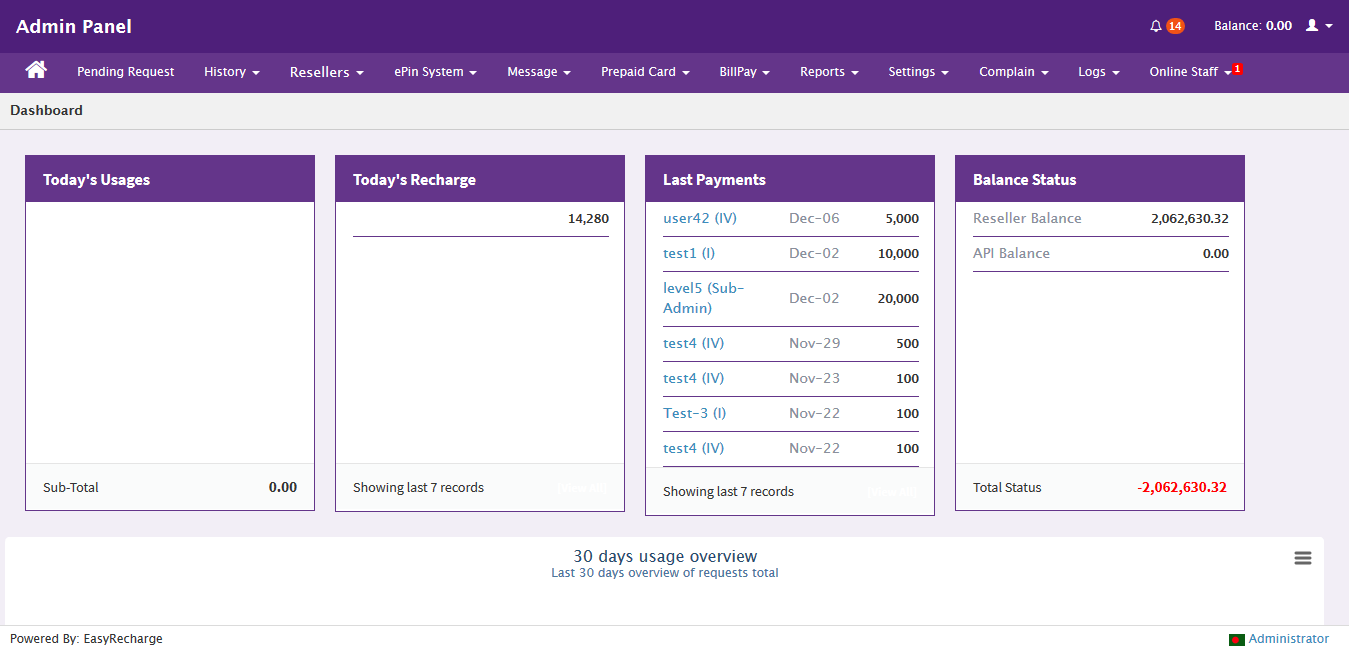Open the level5 (Sub-Admin) payment link

coord(703,298)
